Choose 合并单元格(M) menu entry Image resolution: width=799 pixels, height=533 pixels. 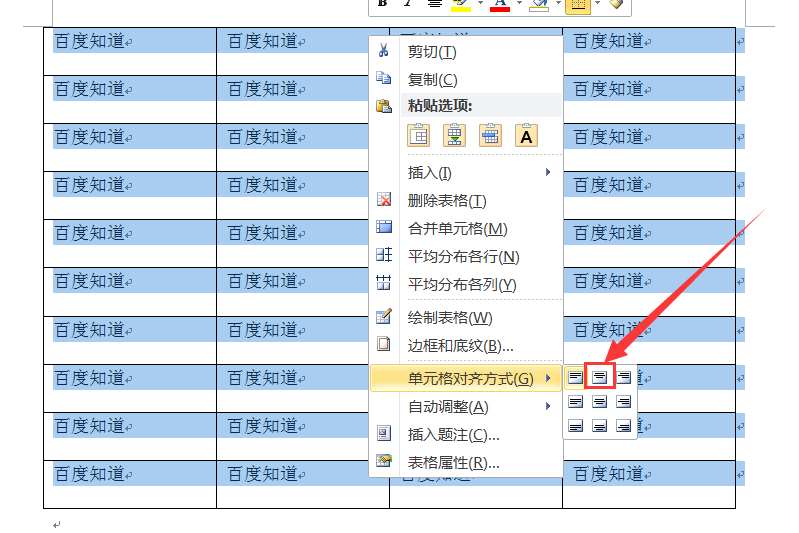pos(466,229)
